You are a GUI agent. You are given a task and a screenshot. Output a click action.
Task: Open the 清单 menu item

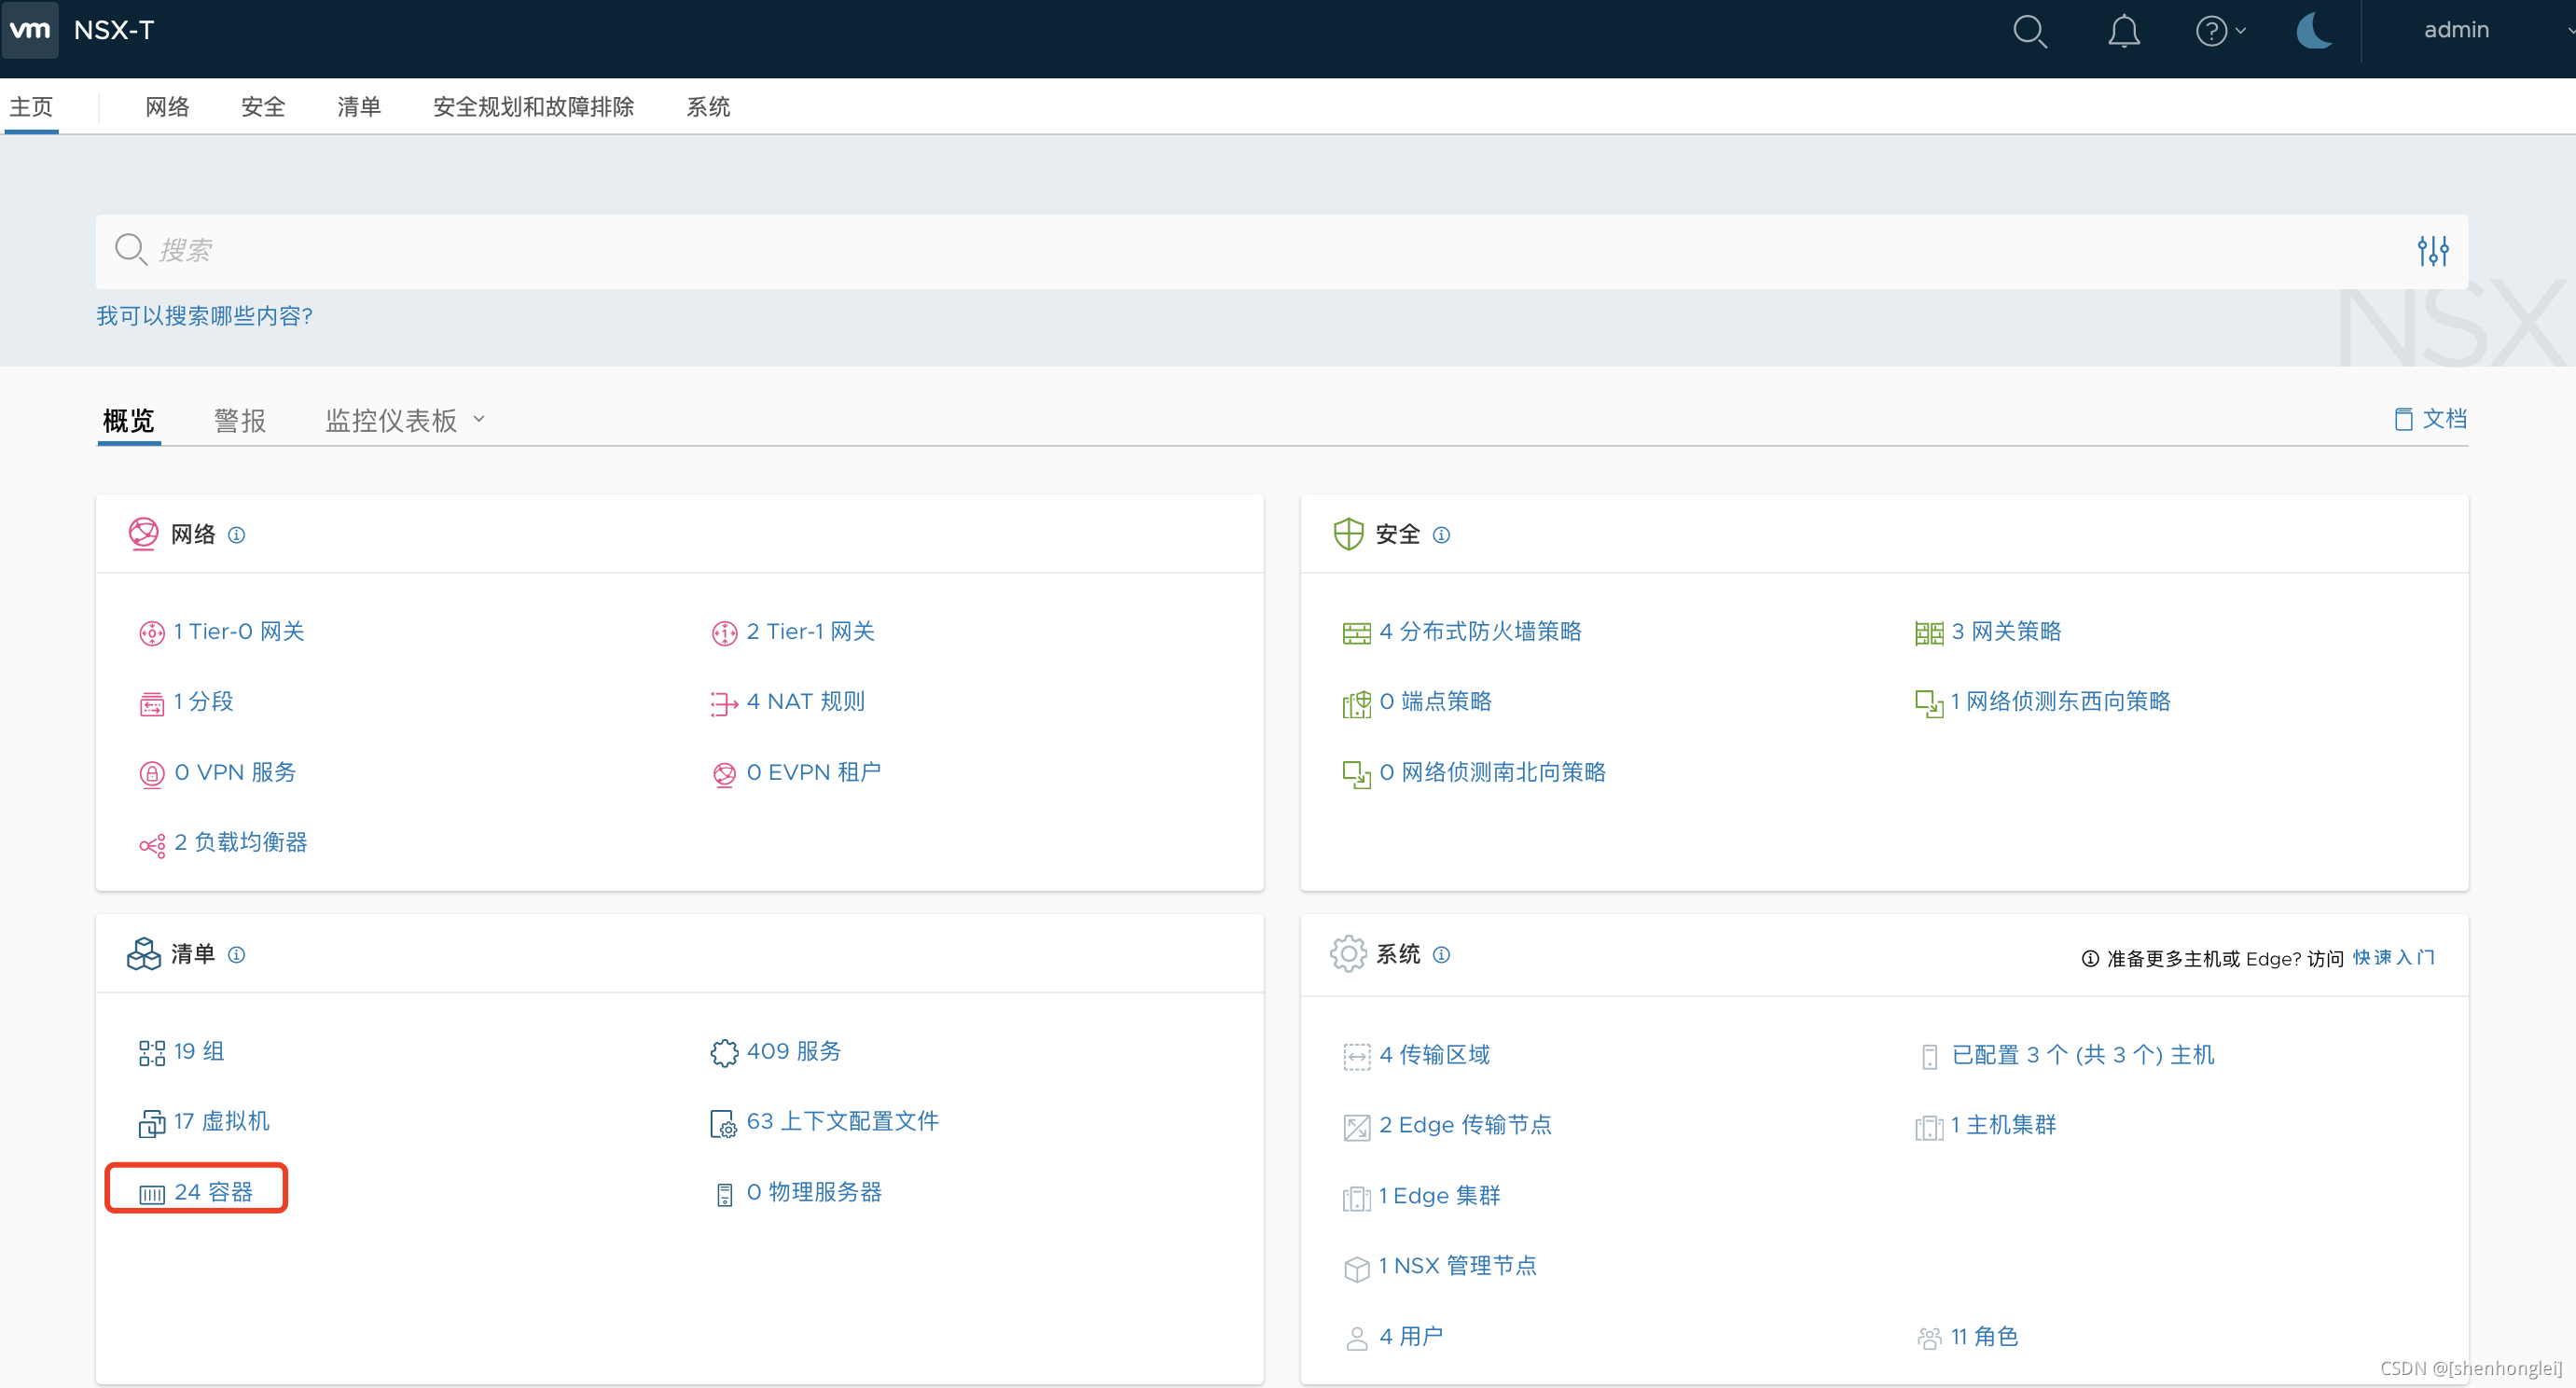pyautogui.click(x=358, y=107)
